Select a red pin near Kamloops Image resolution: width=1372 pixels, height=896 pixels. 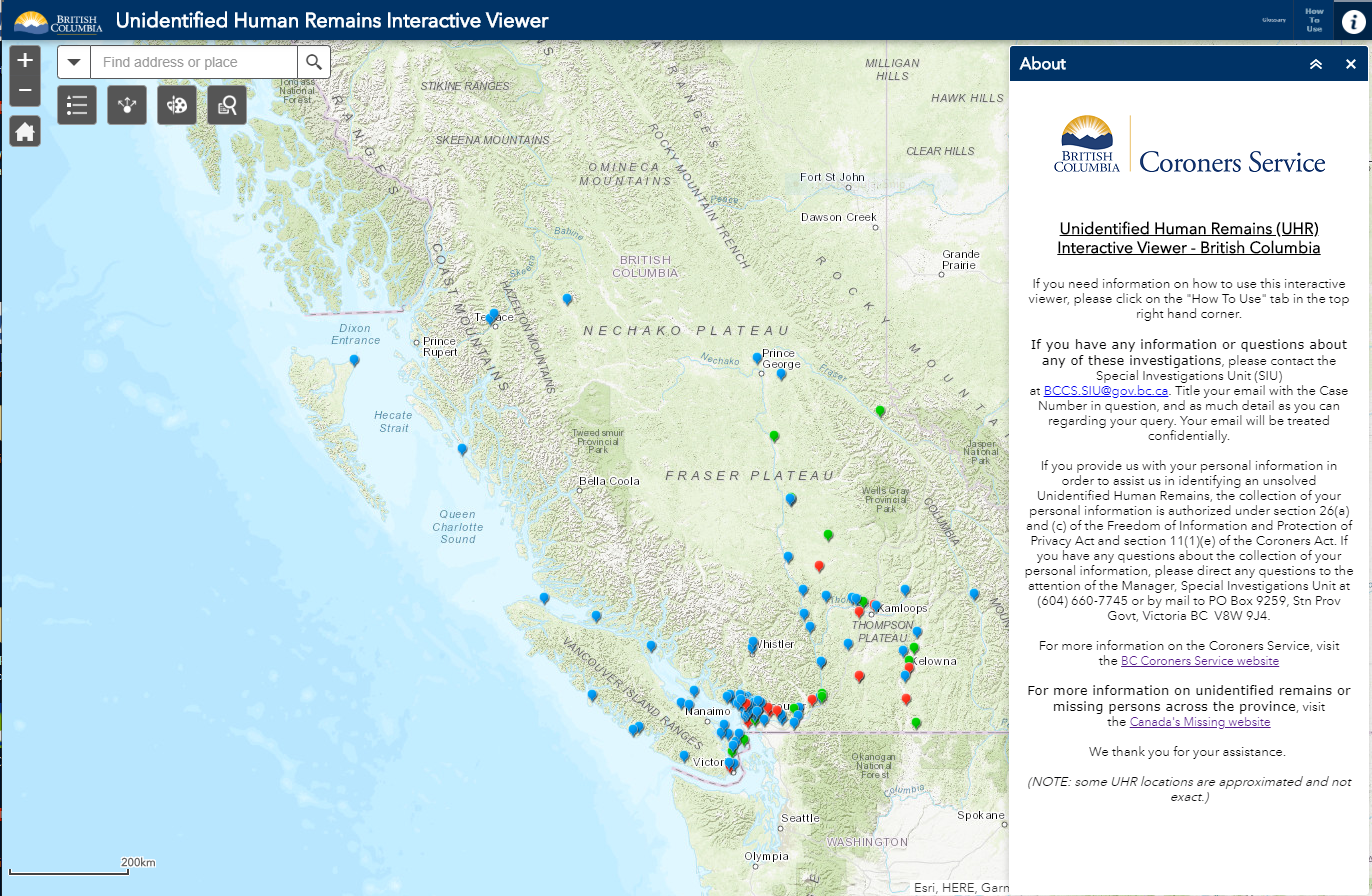pos(858,610)
